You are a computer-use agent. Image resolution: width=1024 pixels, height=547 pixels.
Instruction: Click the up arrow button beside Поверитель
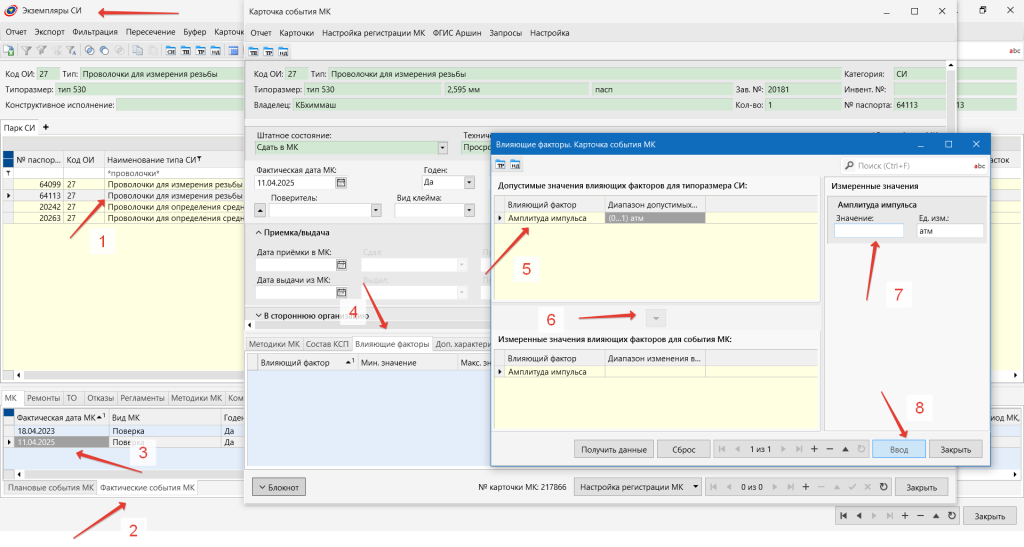pos(261,210)
